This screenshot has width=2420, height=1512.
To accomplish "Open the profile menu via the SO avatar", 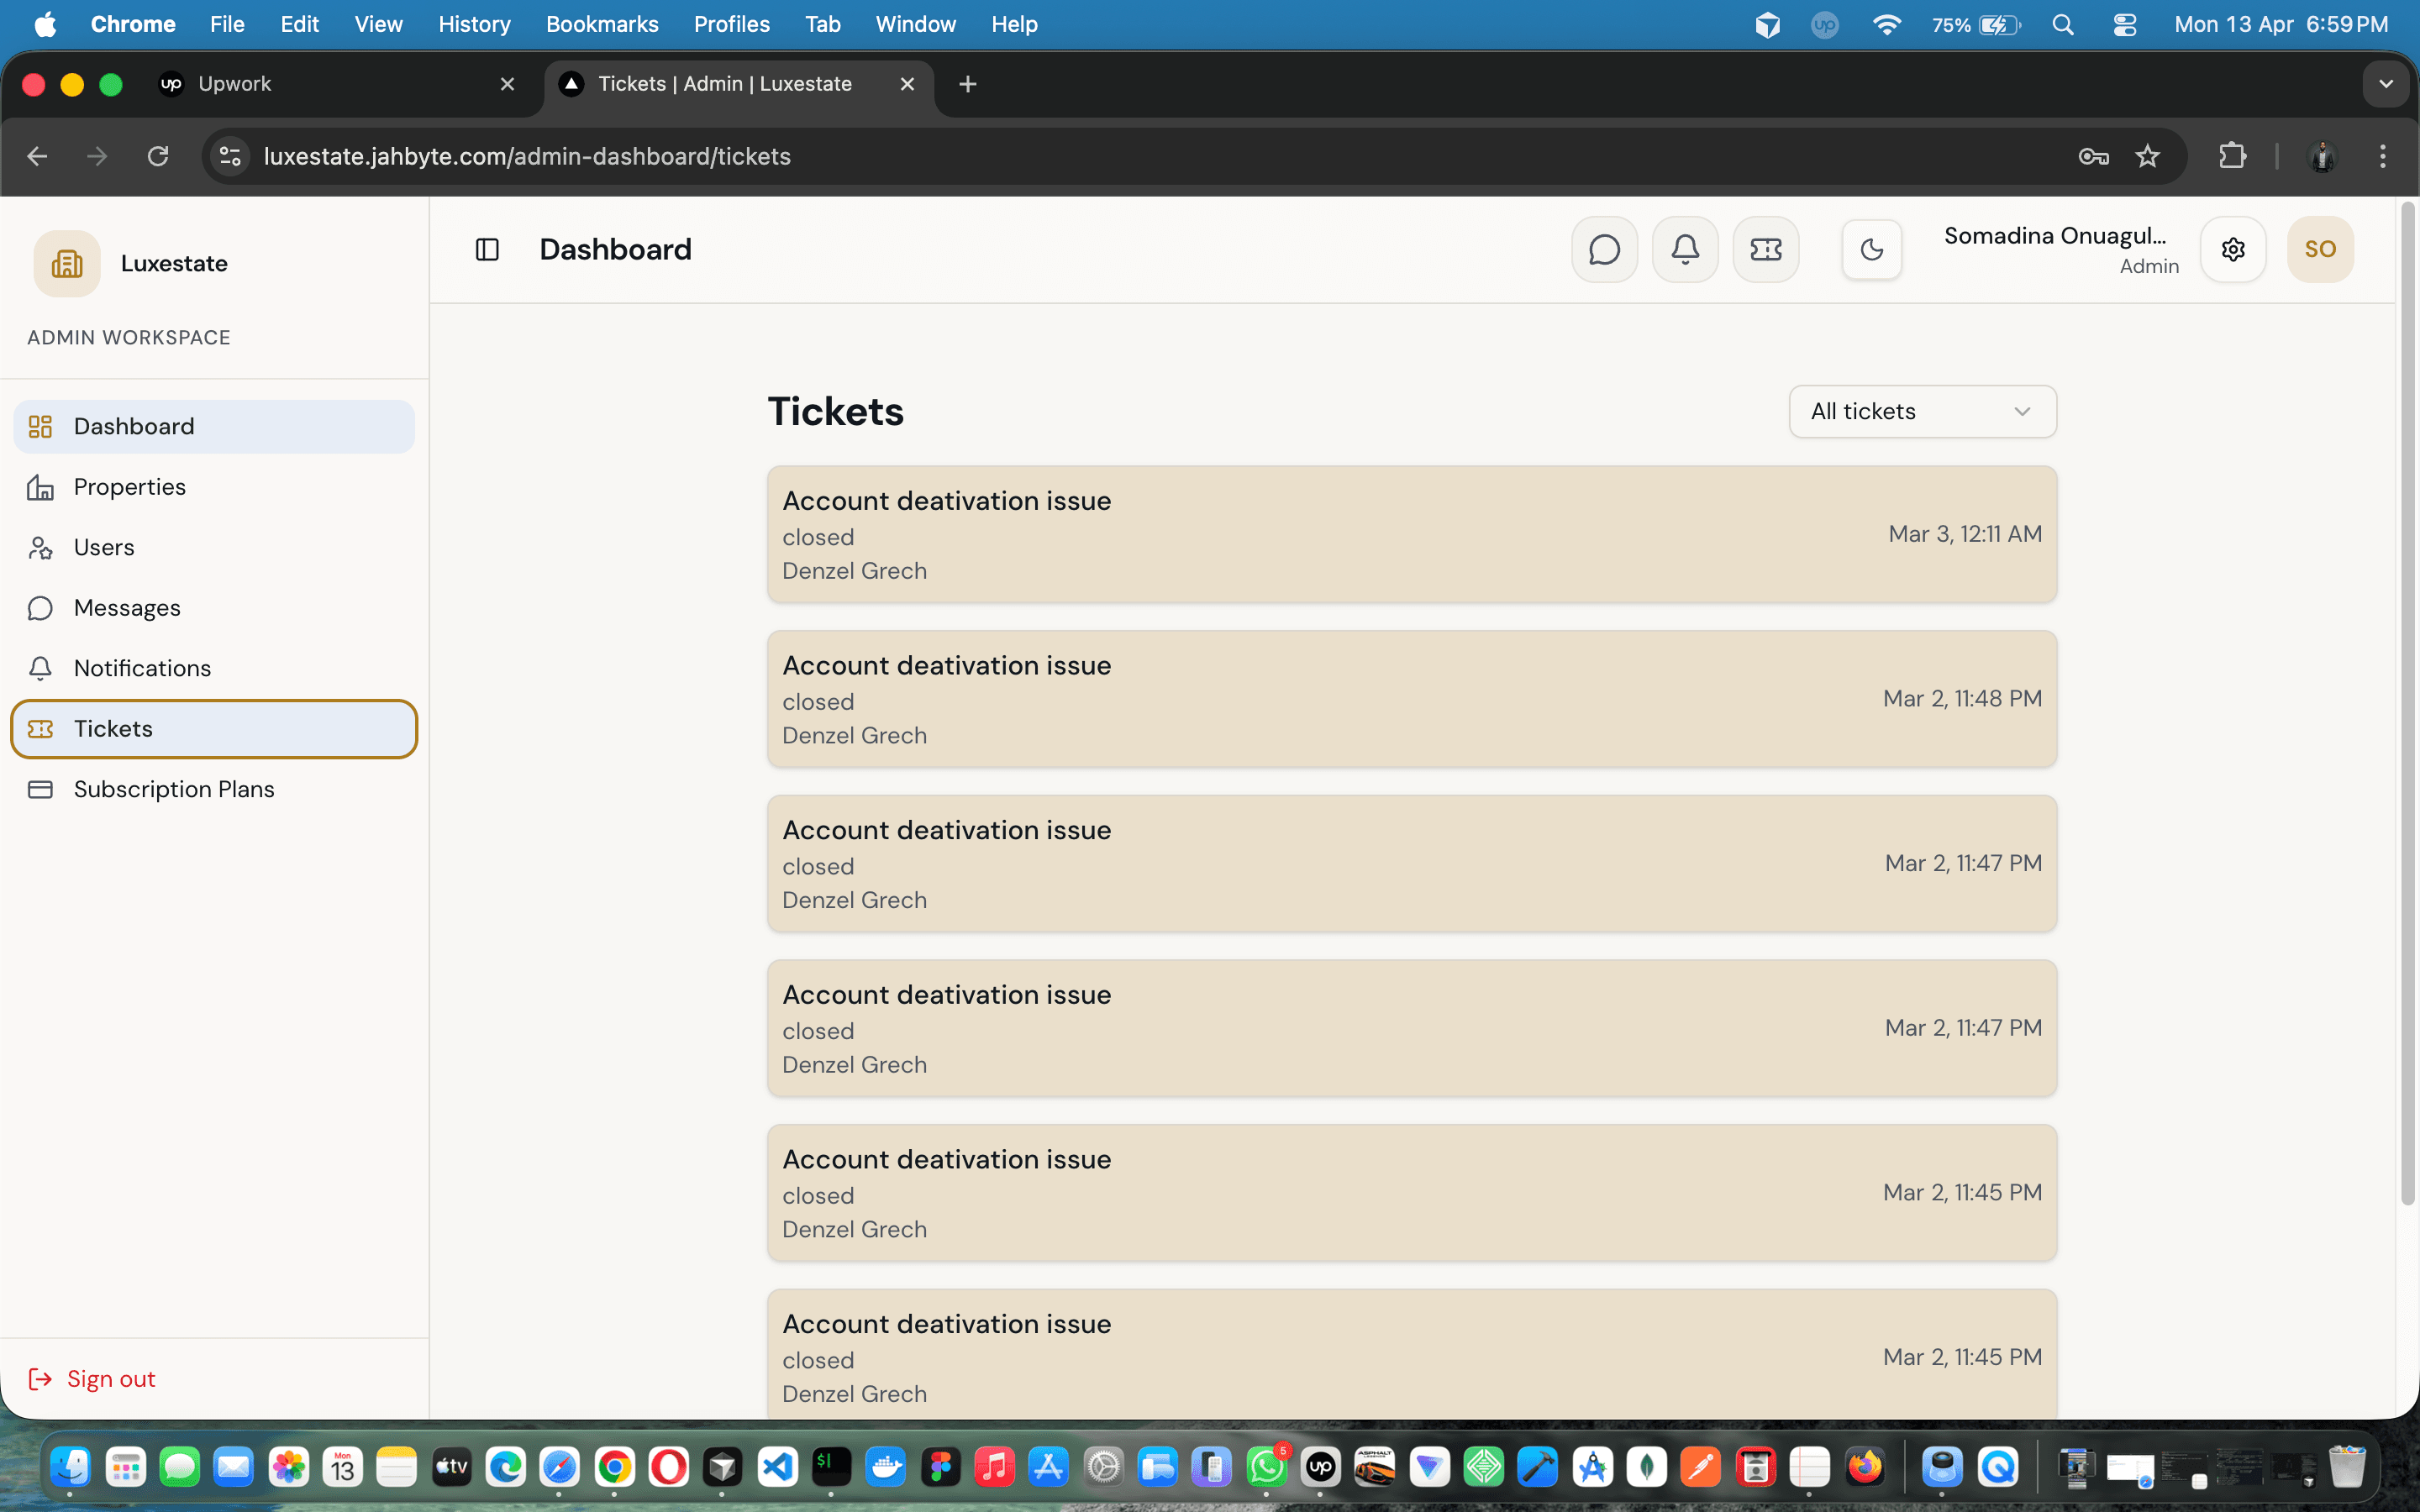I will coord(2320,249).
